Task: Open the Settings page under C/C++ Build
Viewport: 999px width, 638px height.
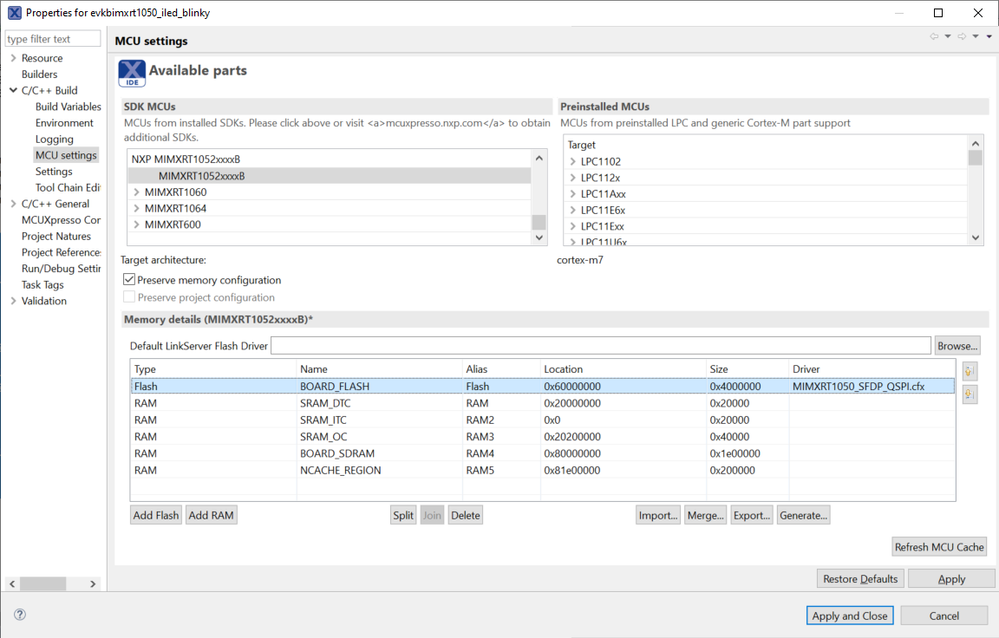Action: (54, 171)
